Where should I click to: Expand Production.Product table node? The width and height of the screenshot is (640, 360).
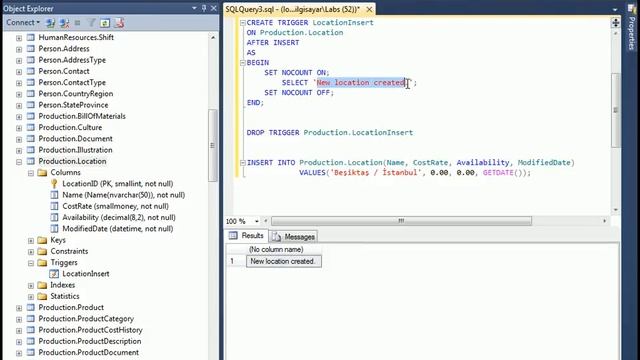19,308
